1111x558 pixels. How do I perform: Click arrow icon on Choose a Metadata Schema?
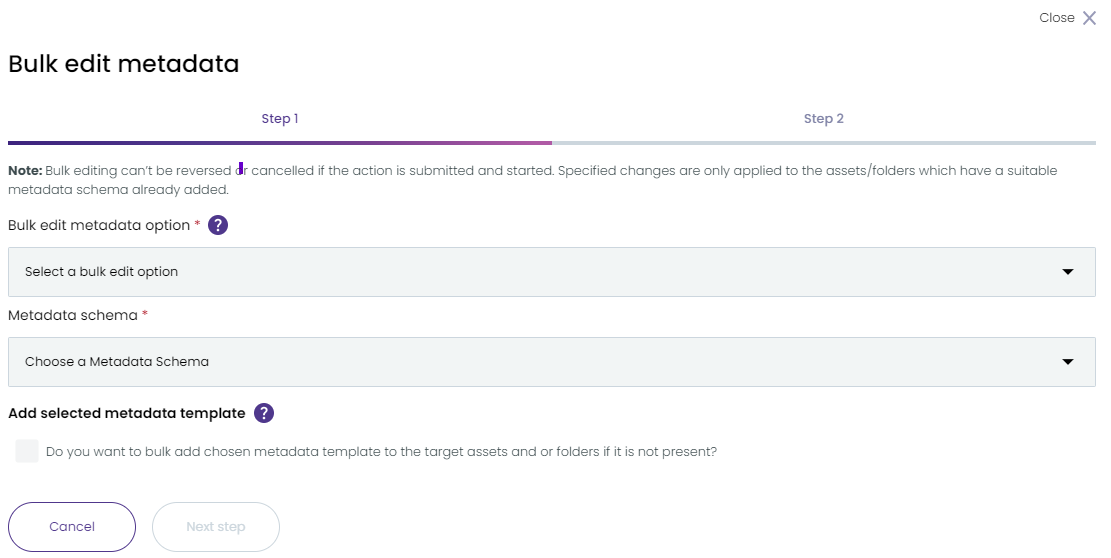[x=1068, y=362]
